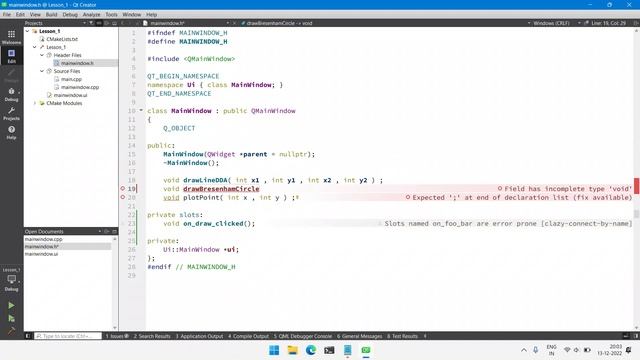
Task: Close the Projects side panel
Action: tap(114, 23)
